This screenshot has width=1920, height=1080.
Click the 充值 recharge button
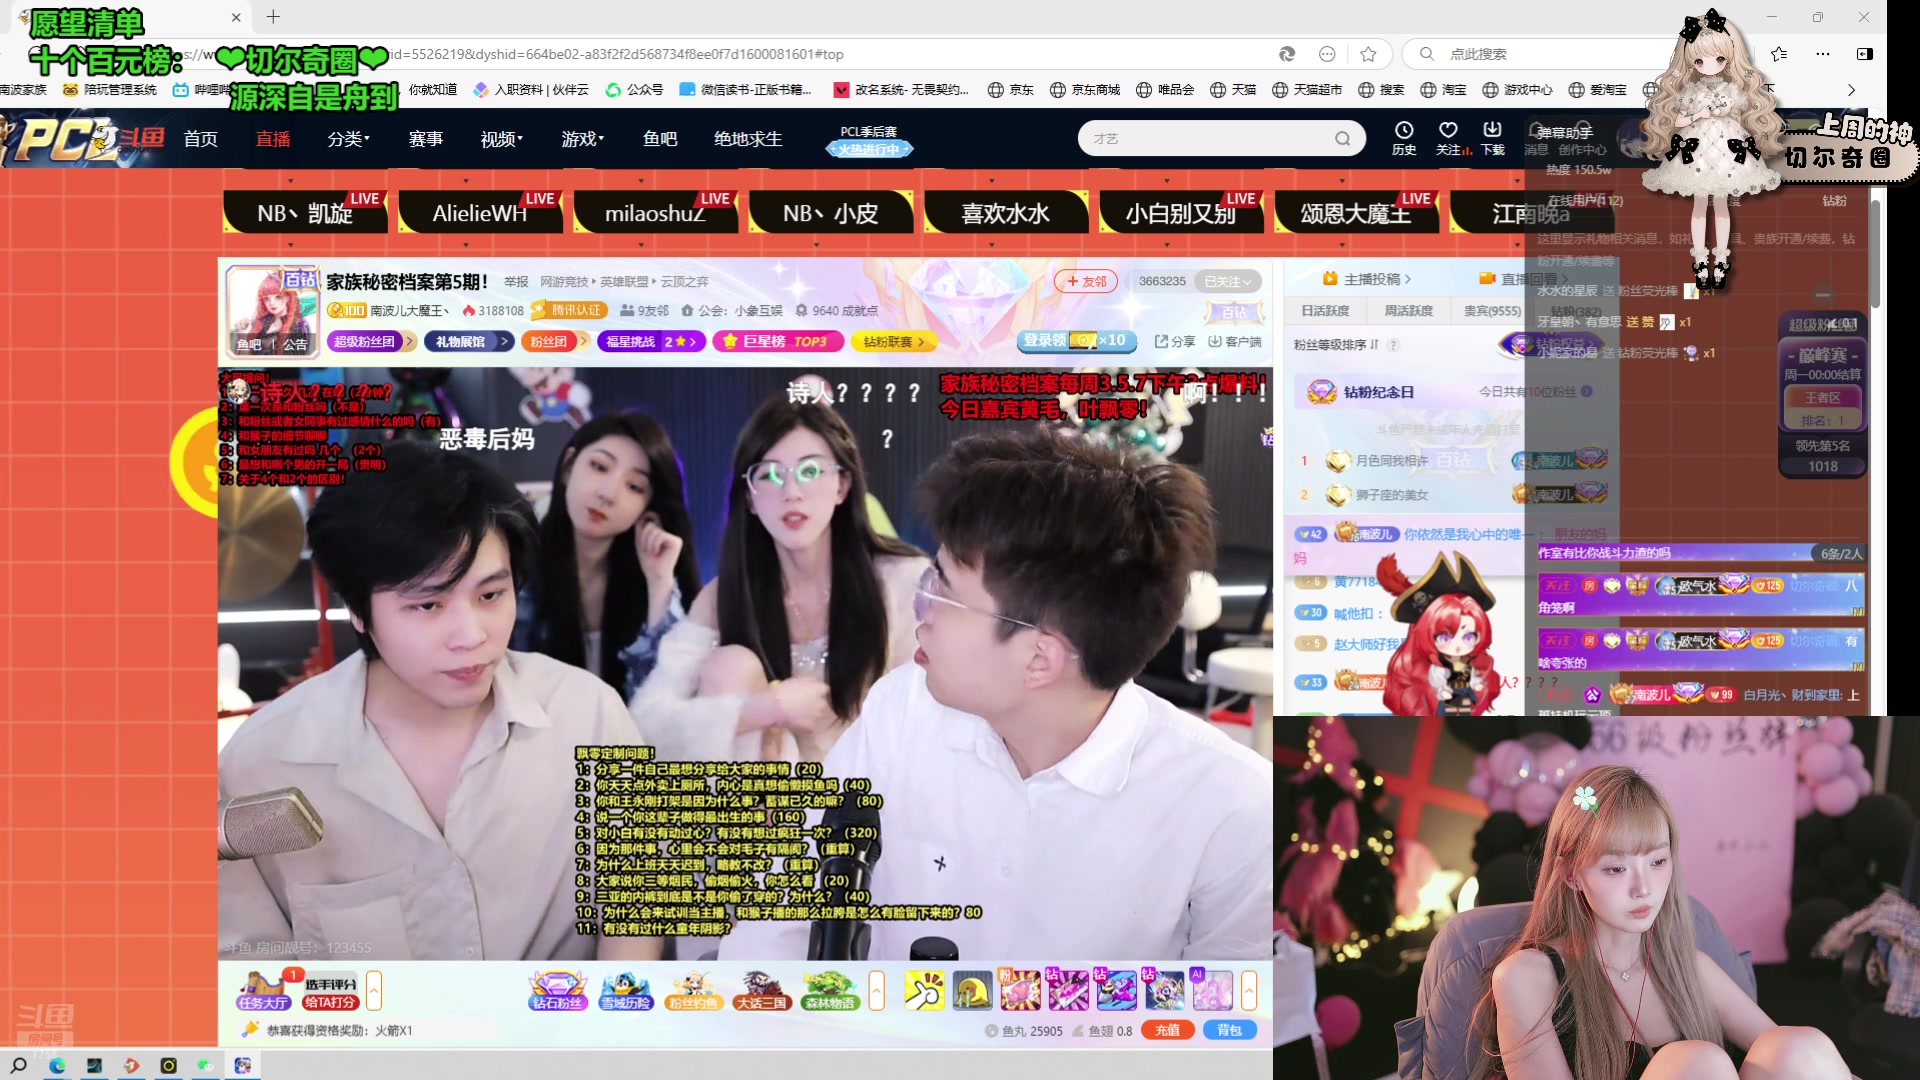1167,1030
